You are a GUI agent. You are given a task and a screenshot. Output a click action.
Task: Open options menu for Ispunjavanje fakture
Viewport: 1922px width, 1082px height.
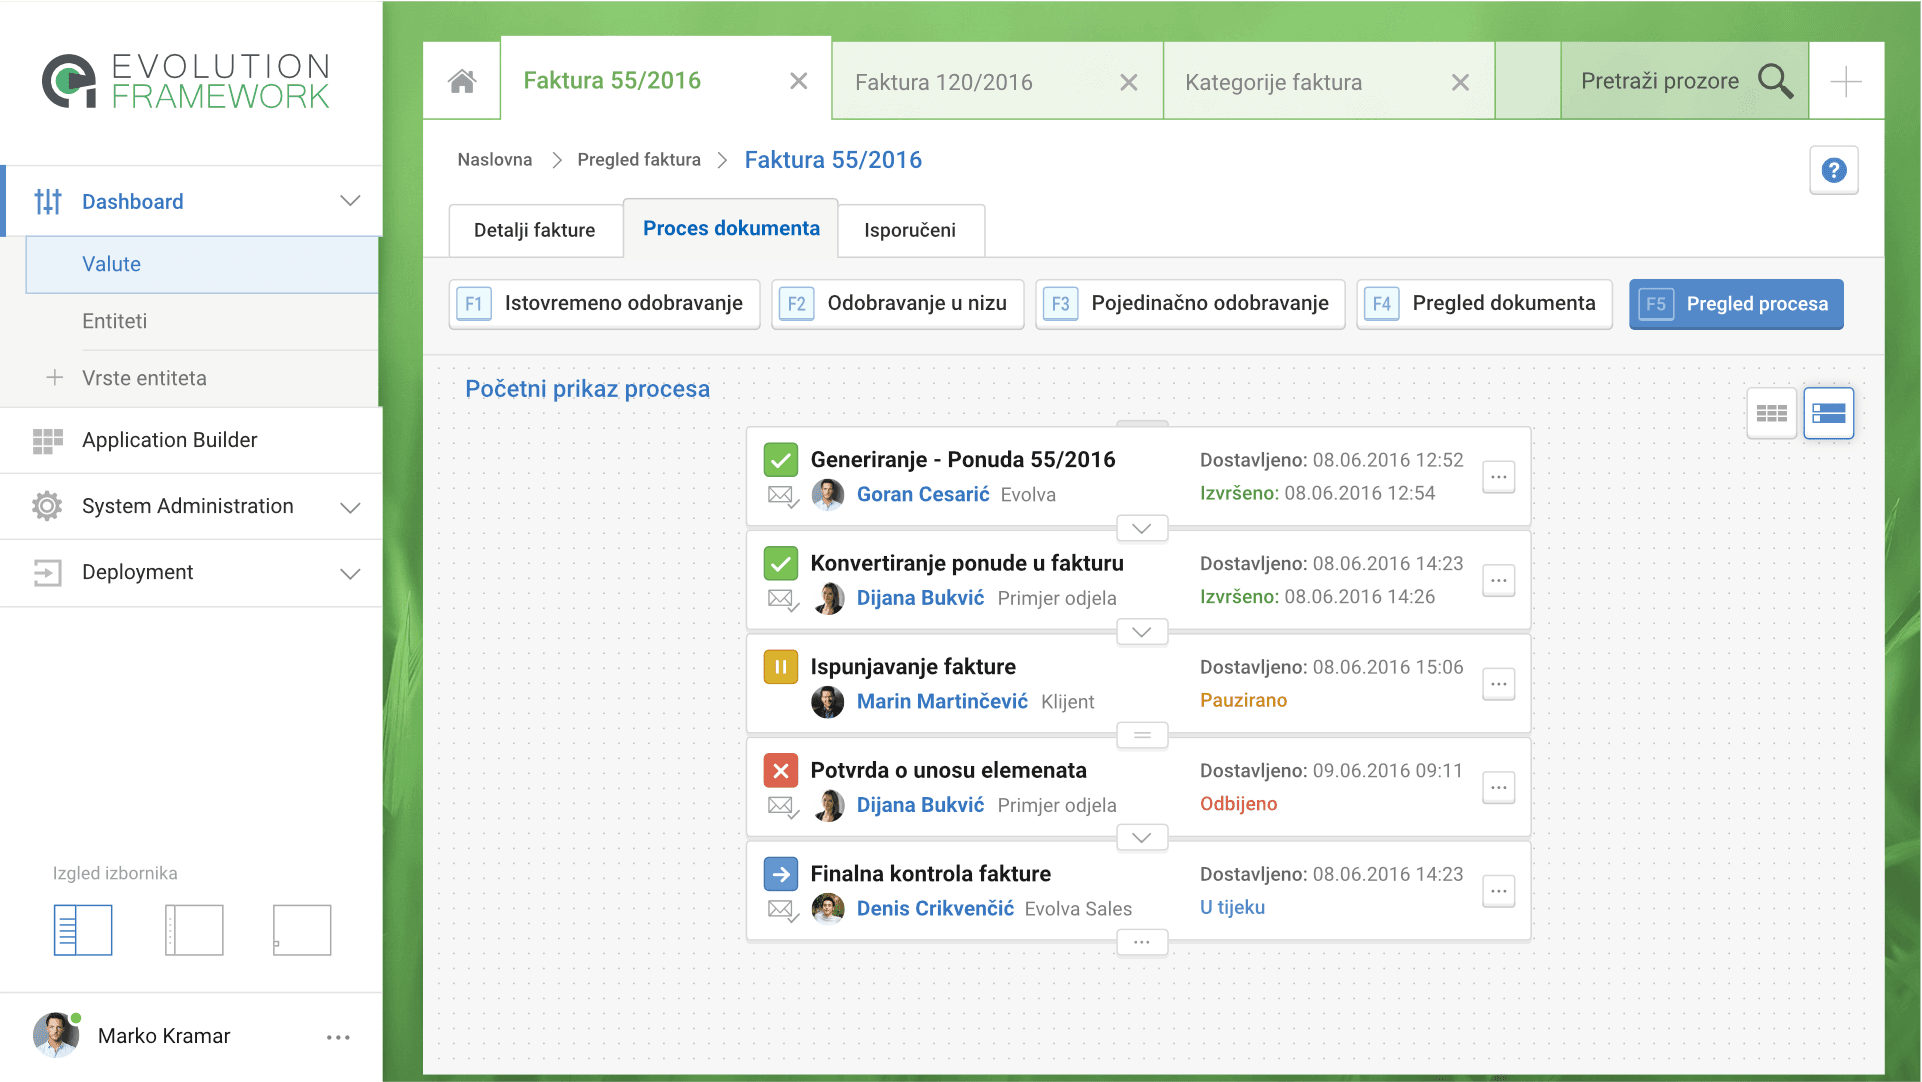click(x=1498, y=684)
